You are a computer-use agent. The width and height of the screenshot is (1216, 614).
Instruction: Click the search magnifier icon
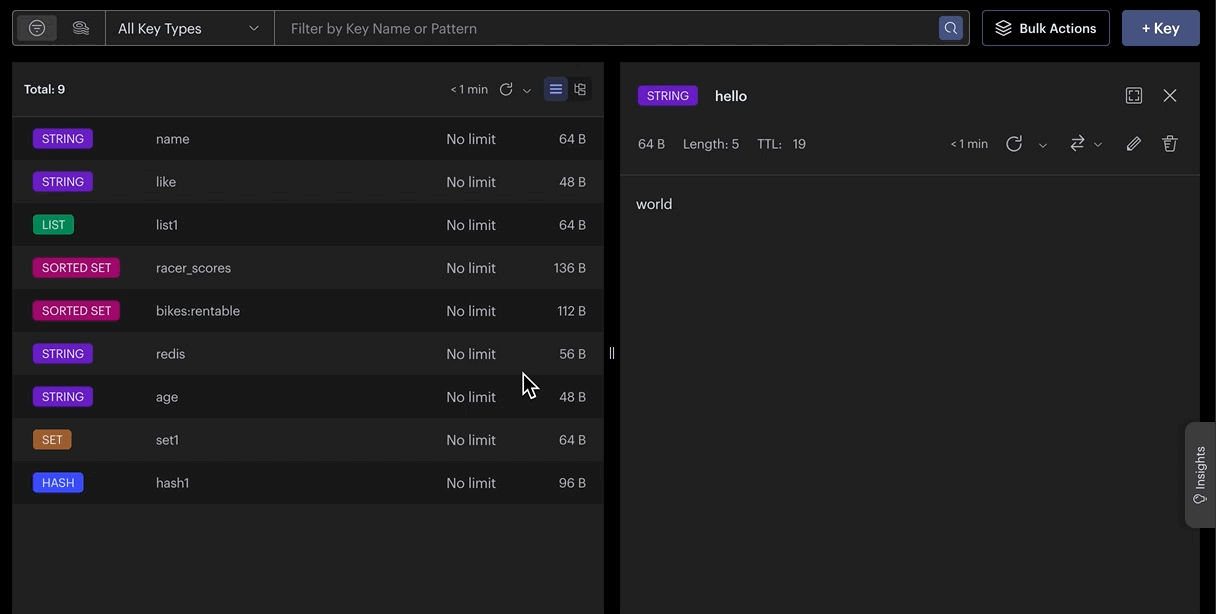pos(951,28)
